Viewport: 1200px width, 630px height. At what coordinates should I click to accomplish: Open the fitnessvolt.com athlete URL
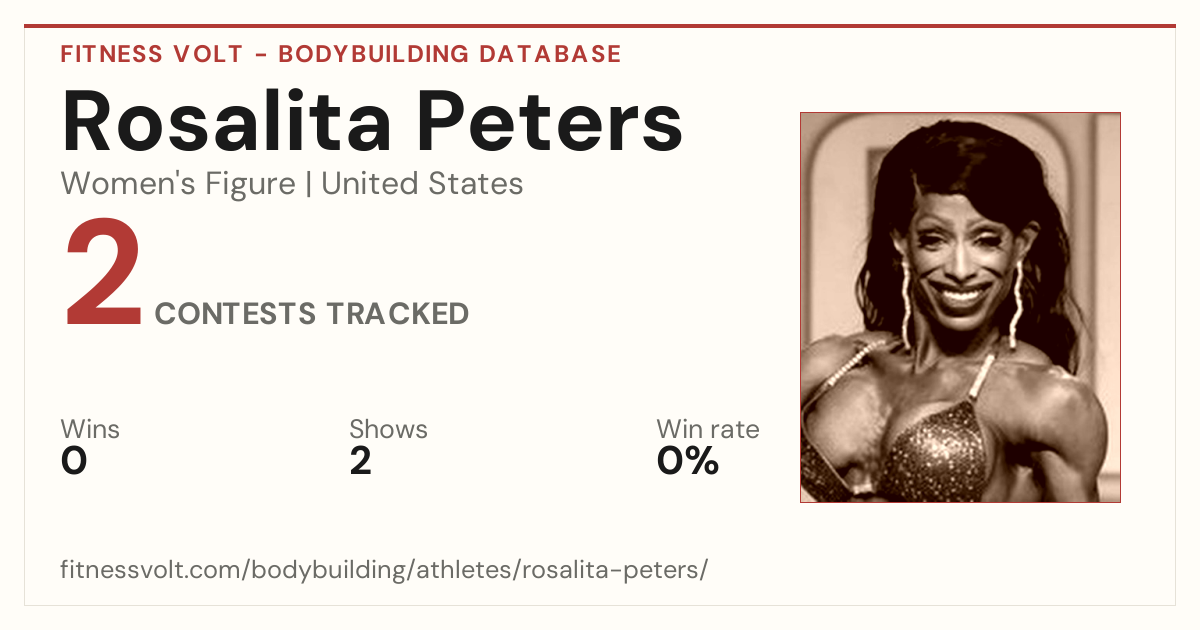pyautogui.click(x=384, y=570)
